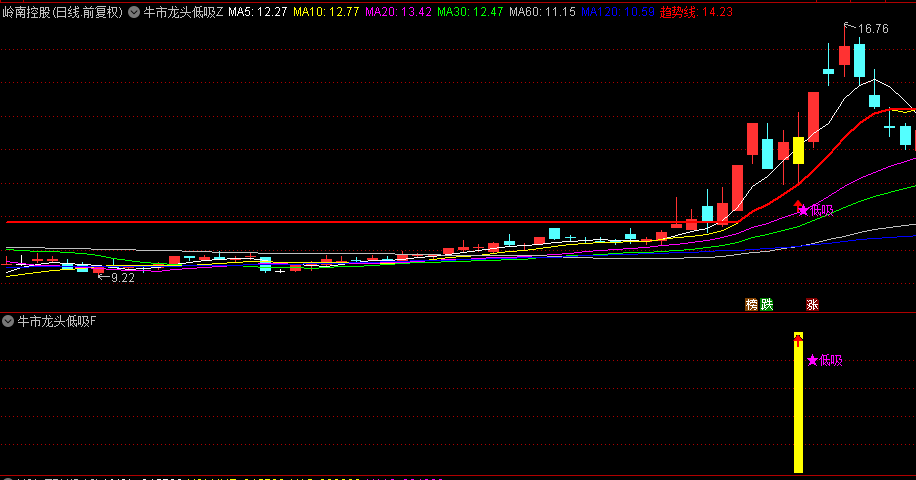Click the ★低吸 signal in the main chart
Image resolution: width=916 pixels, height=480 pixels.
816,210
